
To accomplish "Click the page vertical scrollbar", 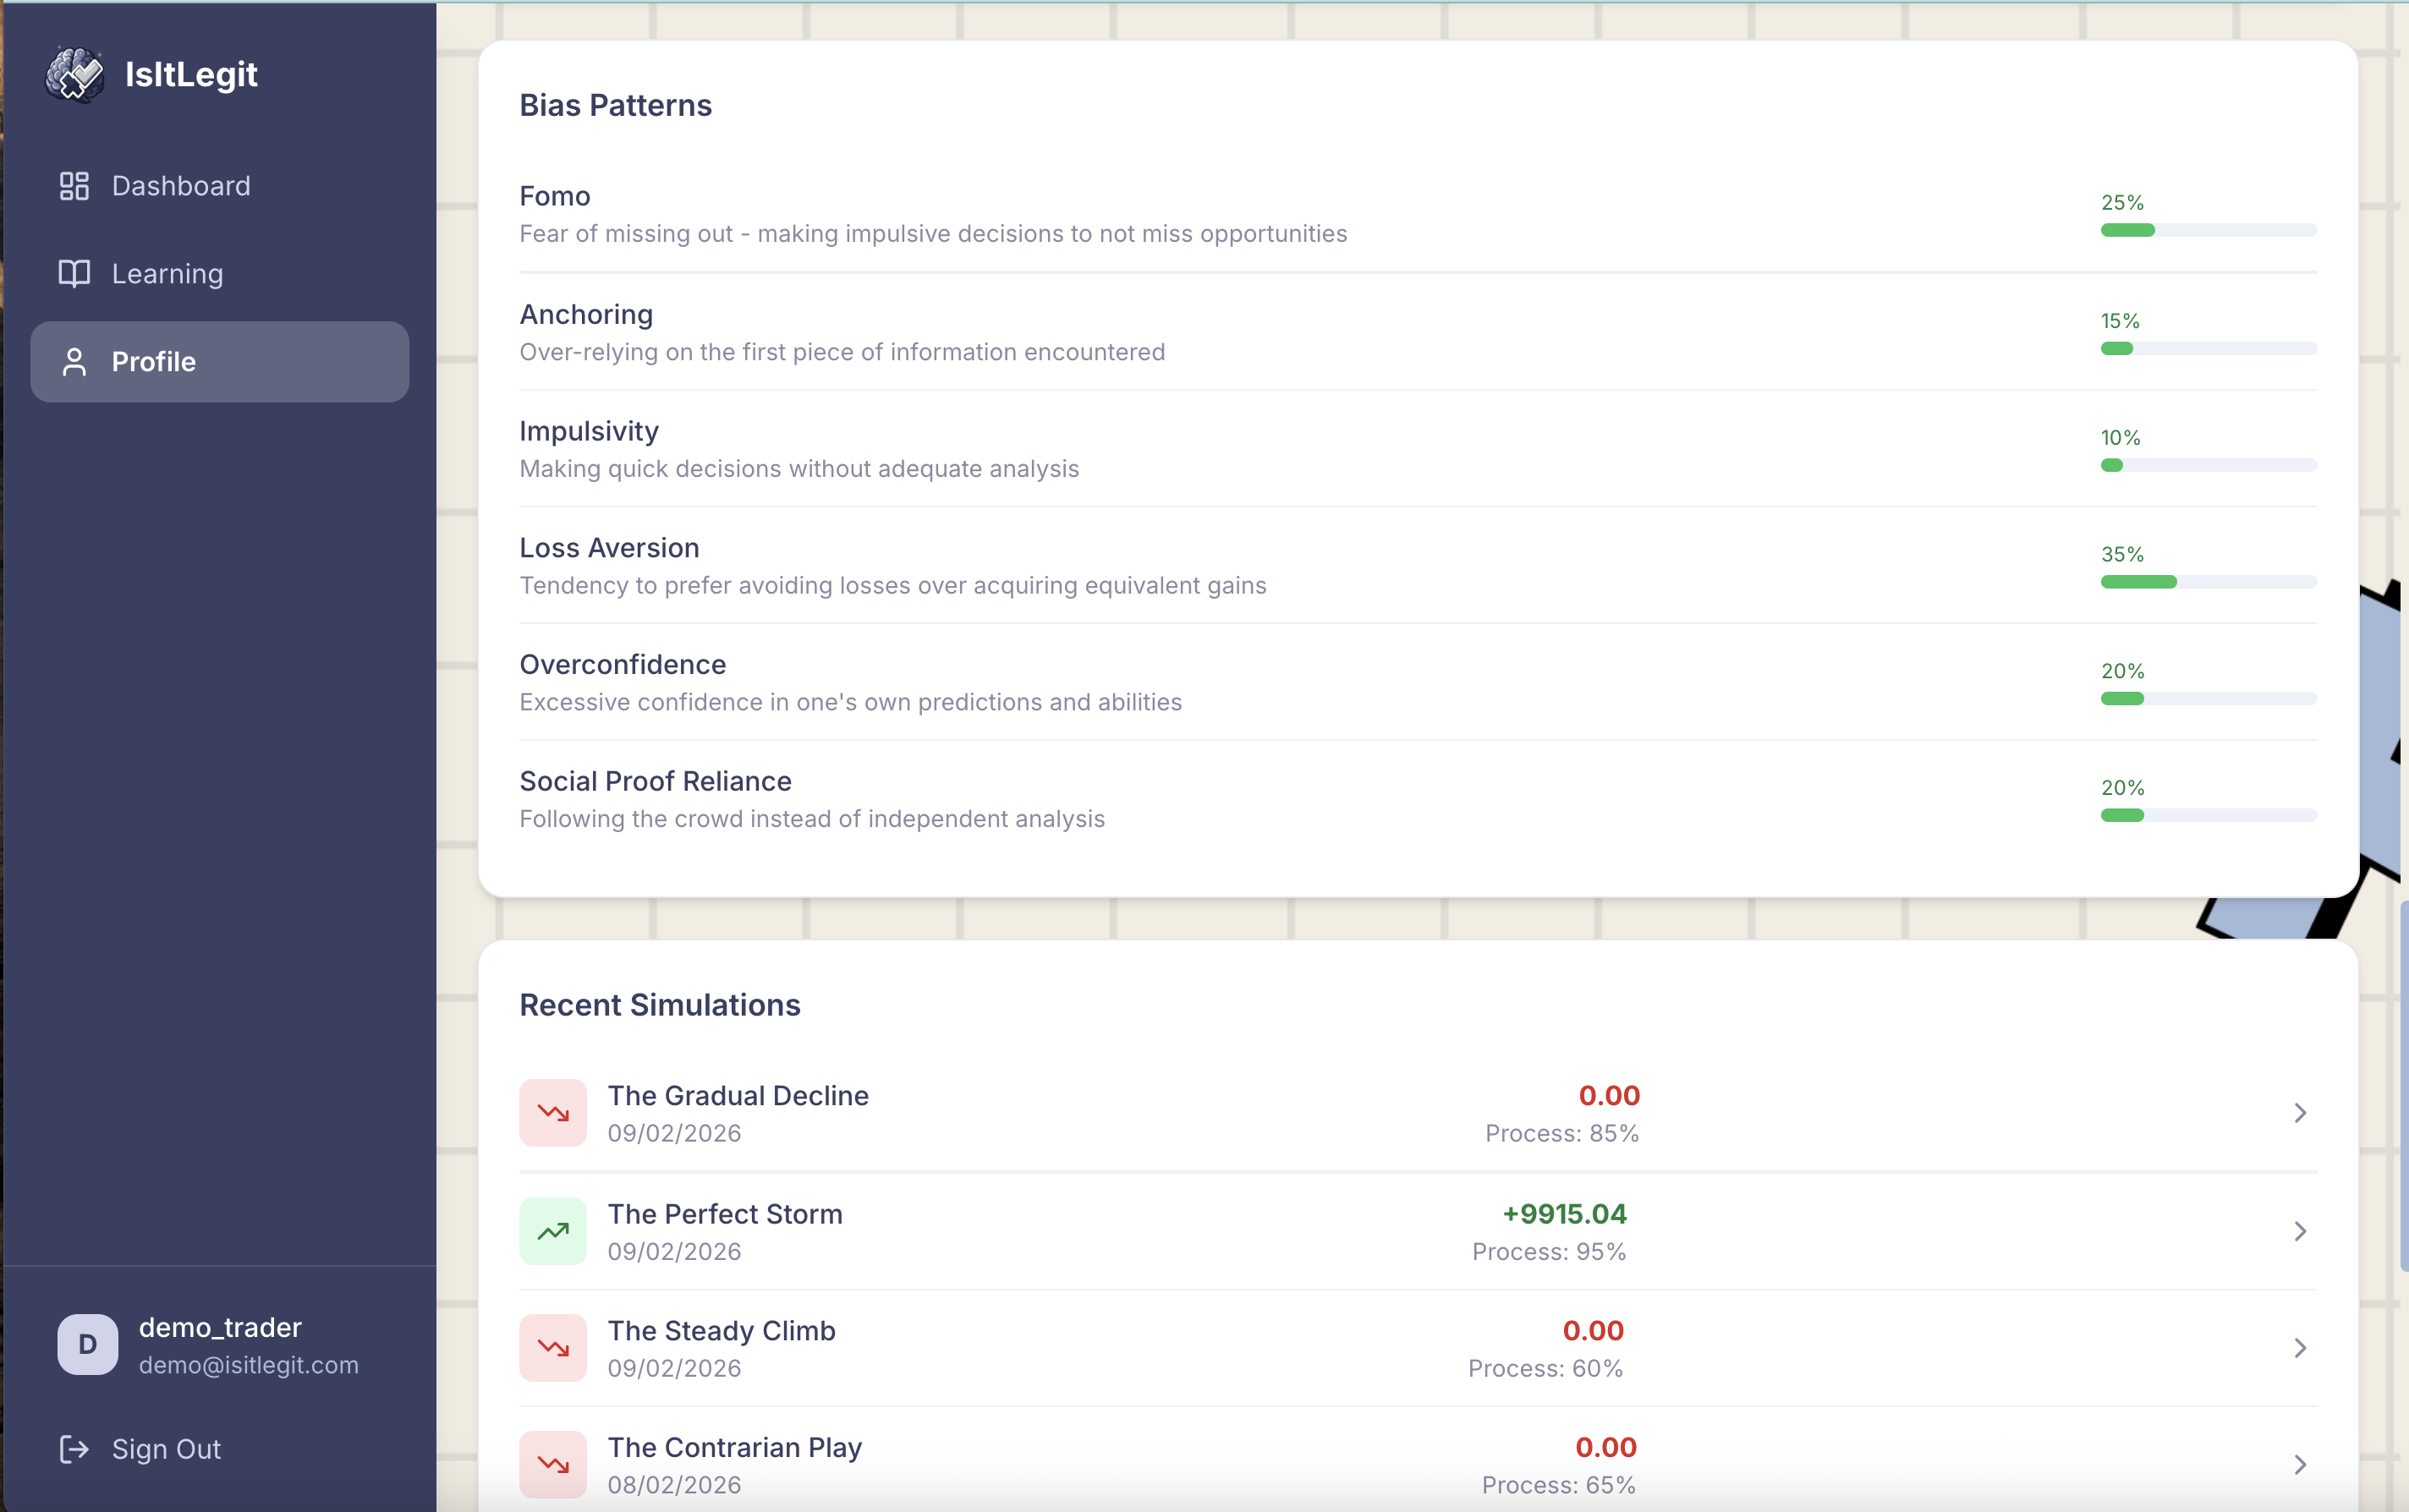I will (x=2403, y=1085).
